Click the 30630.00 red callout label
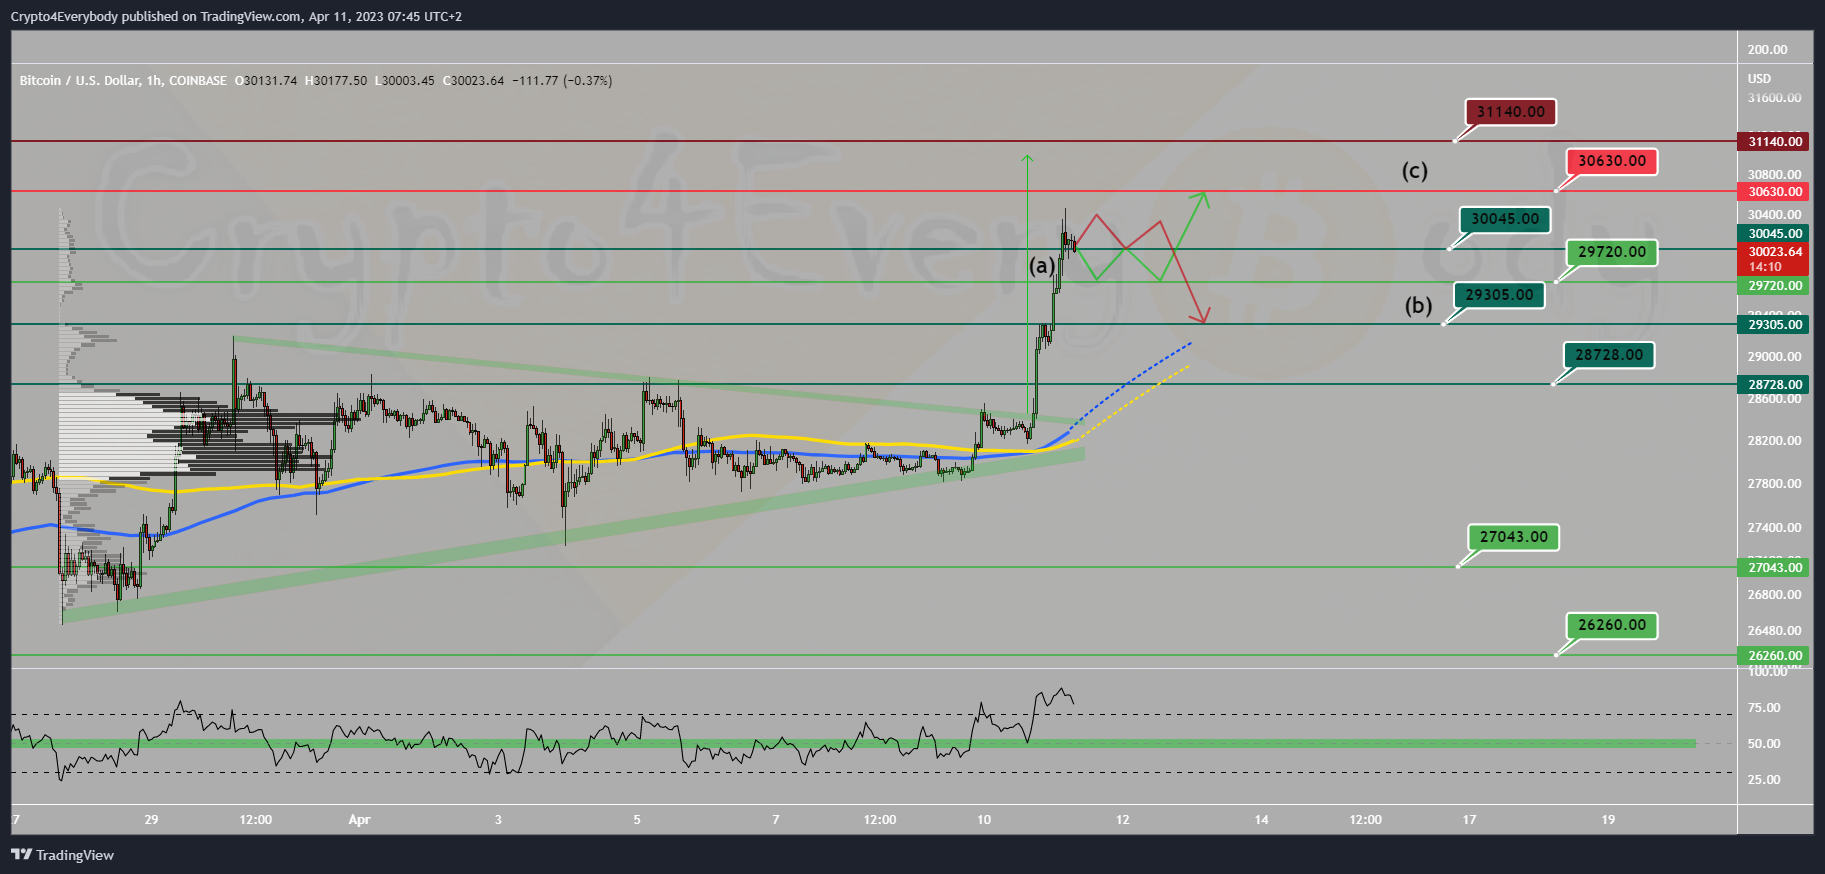The width and height of the screenshot is (1825, 874). (1612, 161)
